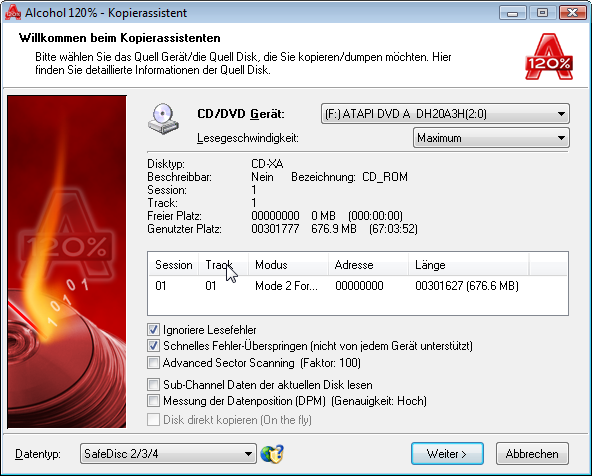Close the Kopierassistent window
Viewport: 592px width, 476px height.
[x=572, y=12]
